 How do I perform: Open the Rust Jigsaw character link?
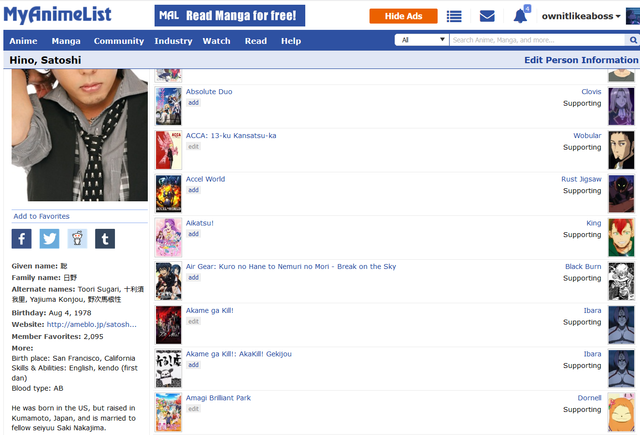coord(581,179)
